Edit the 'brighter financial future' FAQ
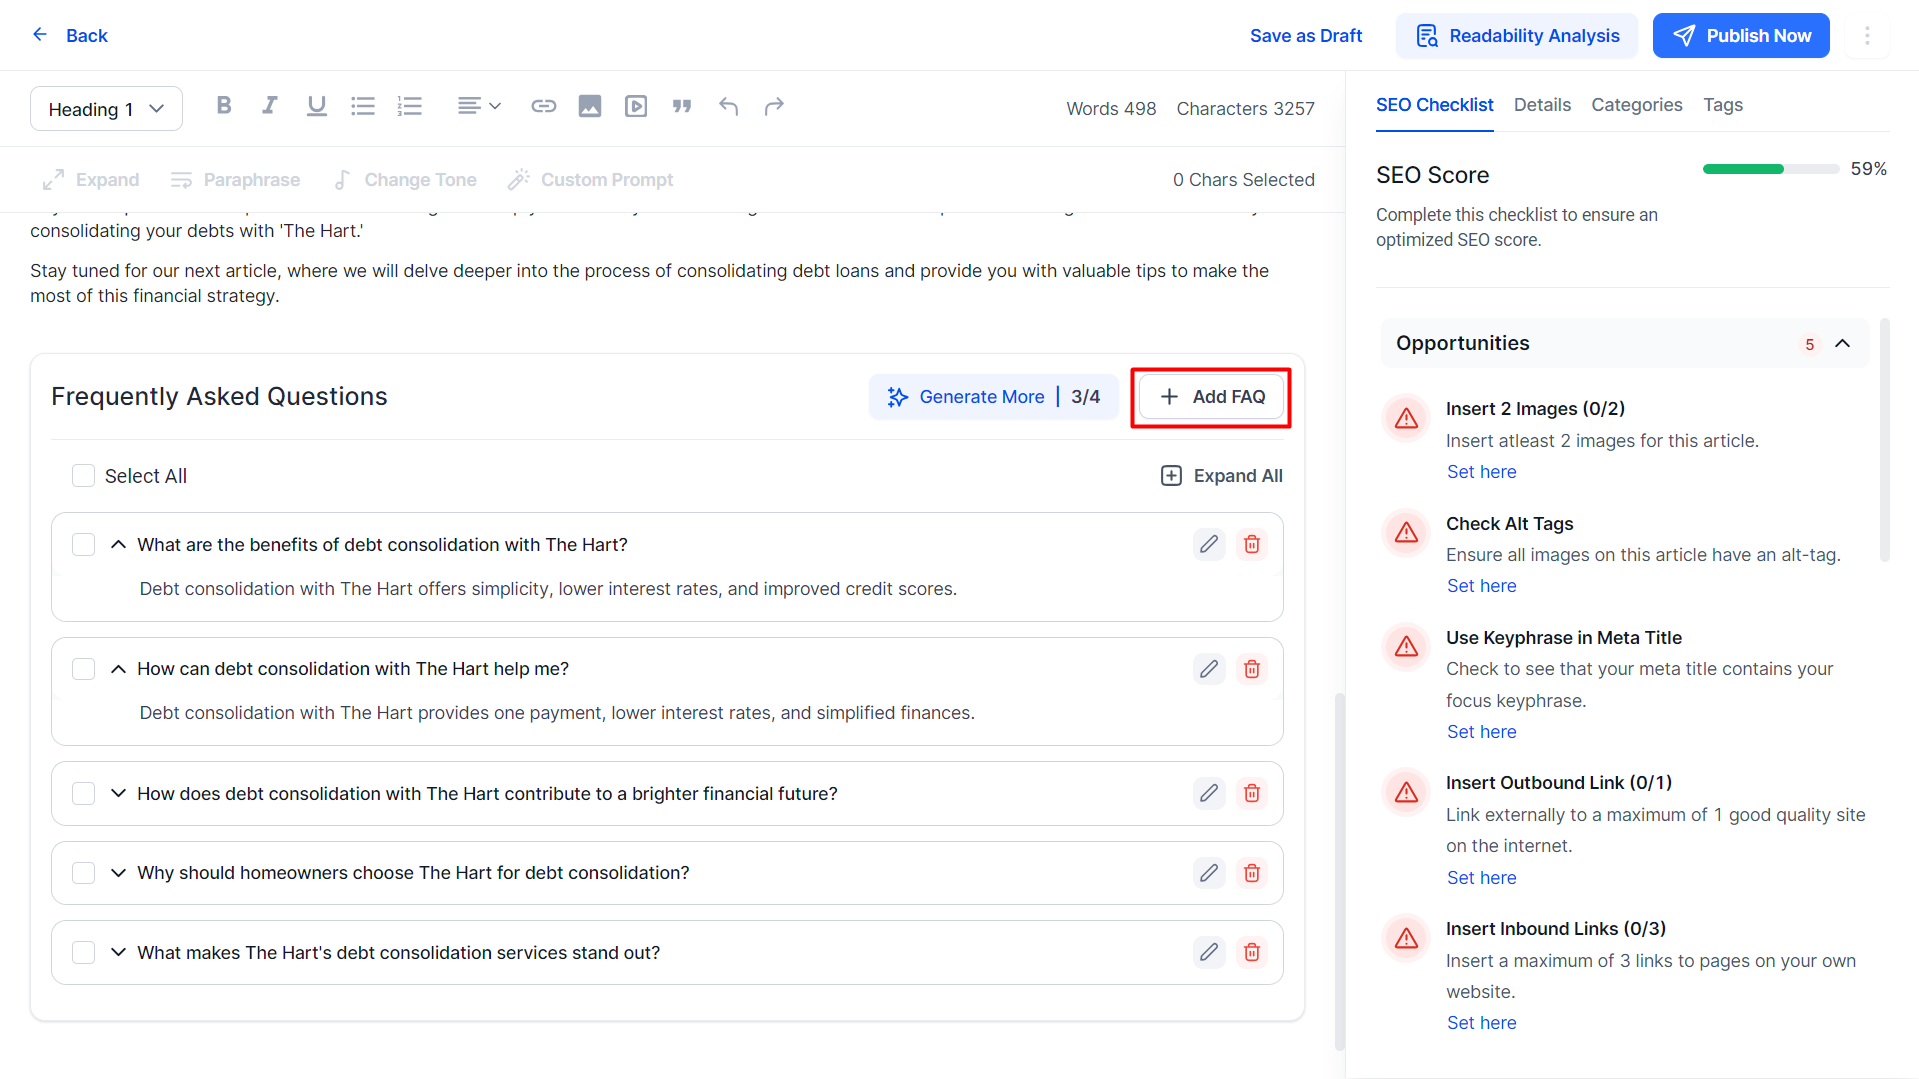Viewport: 1919px width, 1079px height. coord(1209,793)
